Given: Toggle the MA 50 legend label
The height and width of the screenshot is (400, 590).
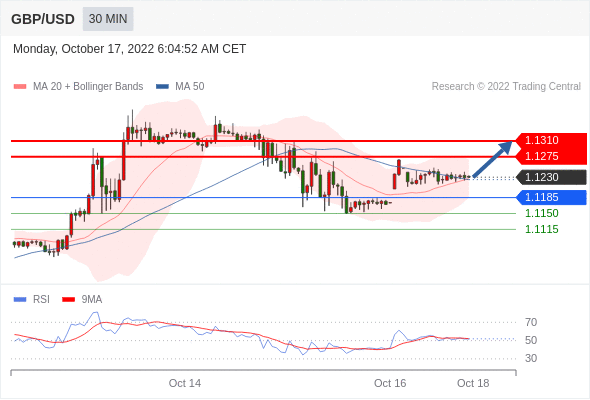Looking at the screenshot, I should (x=190, y=87).
